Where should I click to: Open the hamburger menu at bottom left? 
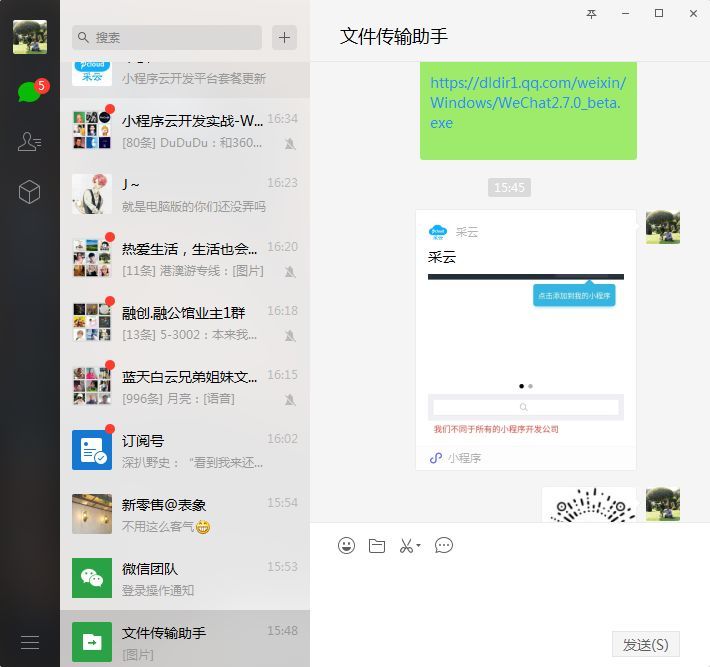point(29,642)
